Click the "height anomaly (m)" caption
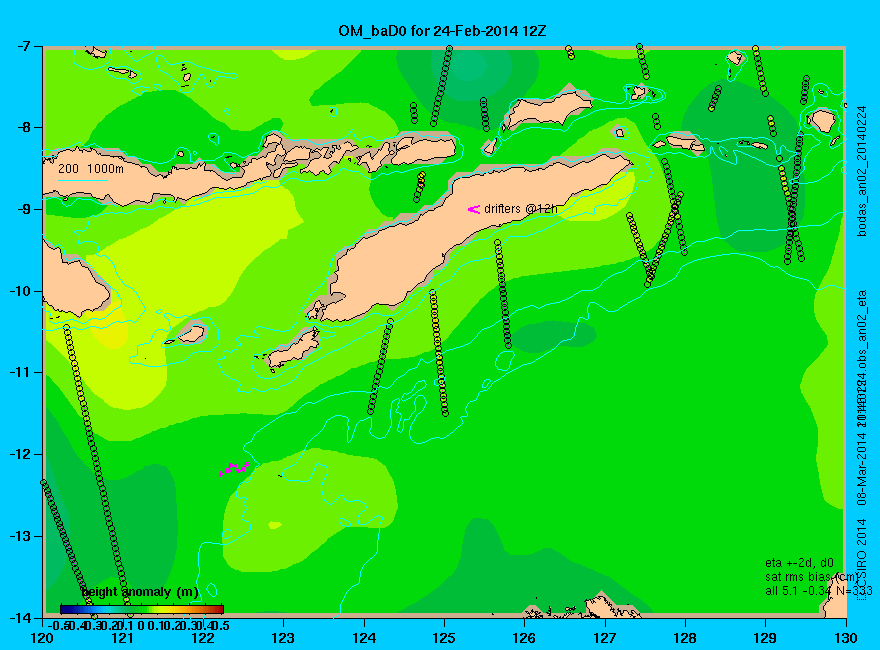The width and height of the screenshot is (880, 650). coord(140,592)
